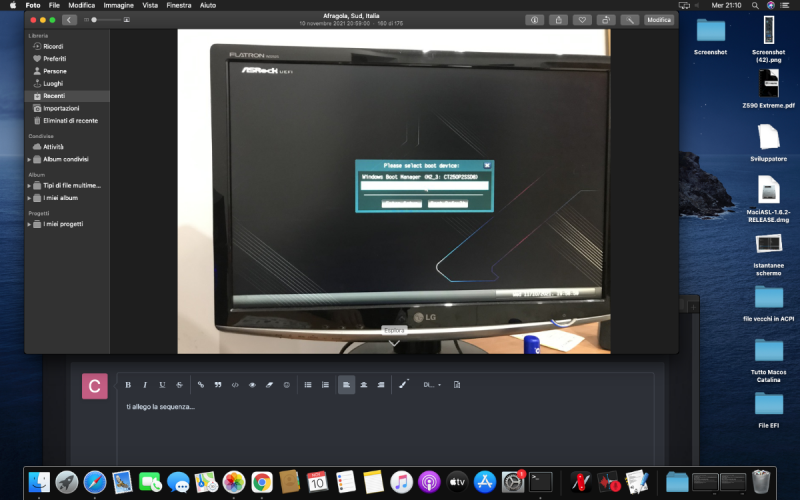
Task: Open the font size dropdown
Action: (x=432, y=385)
